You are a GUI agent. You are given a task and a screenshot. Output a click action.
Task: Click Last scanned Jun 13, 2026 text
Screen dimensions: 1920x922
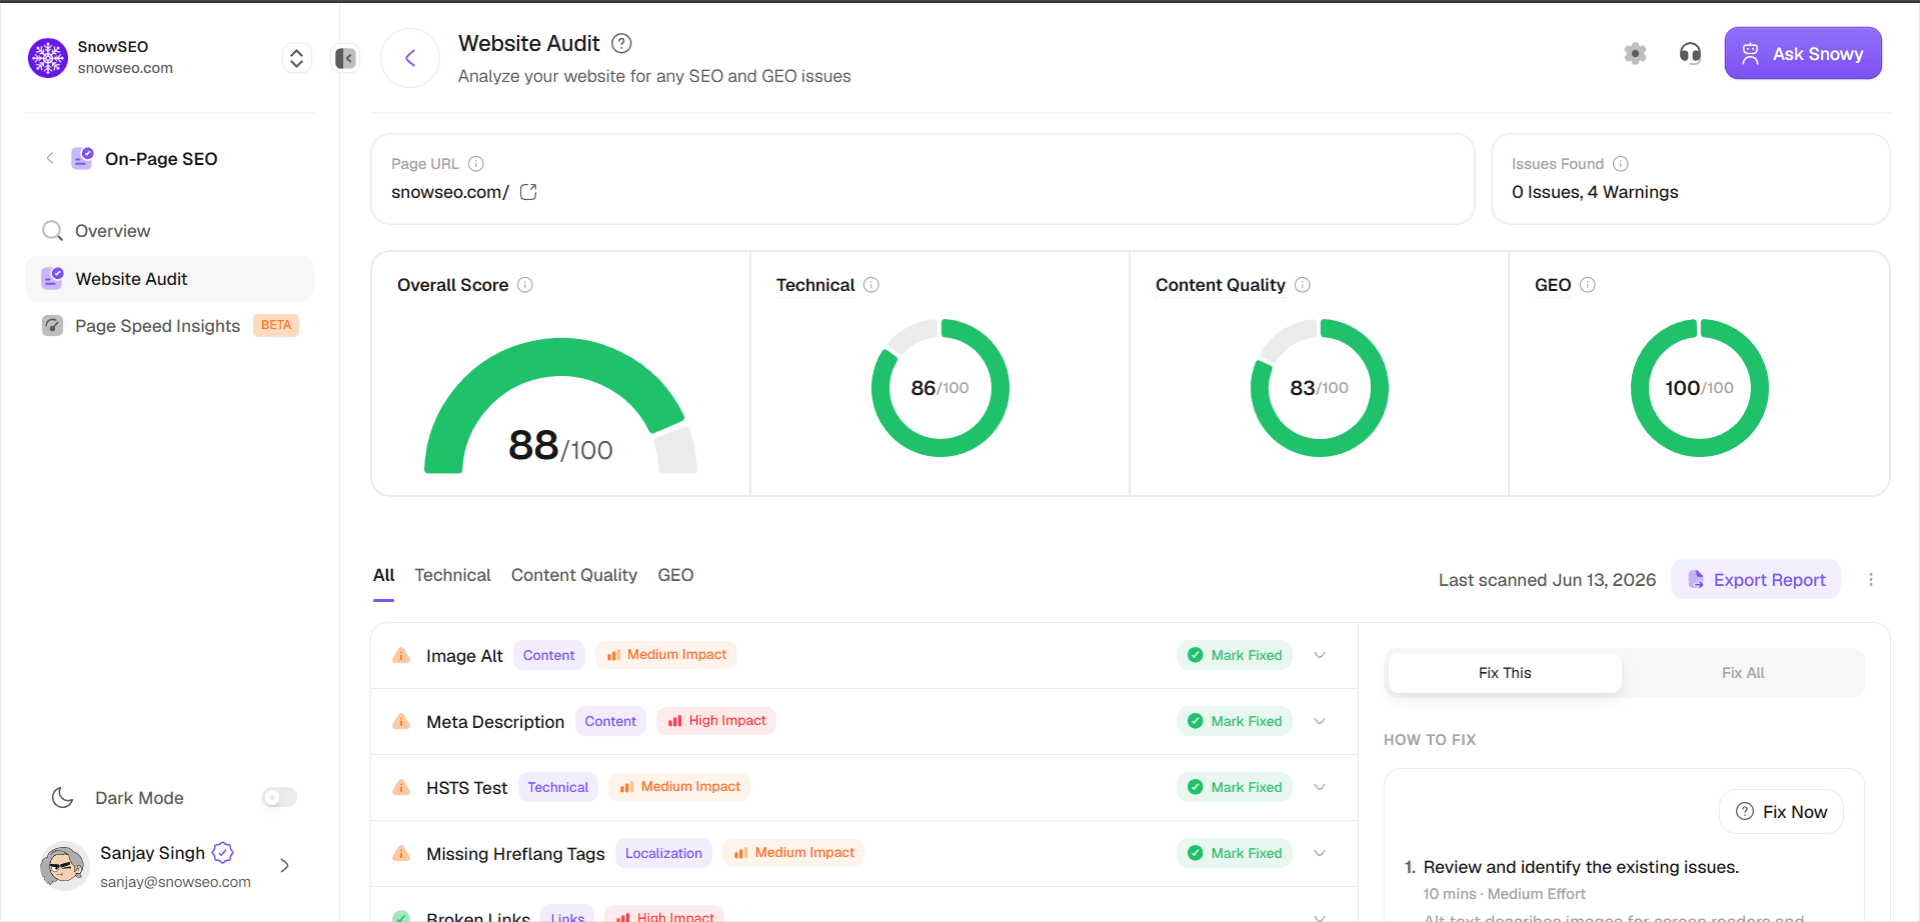click(1547, 580)
